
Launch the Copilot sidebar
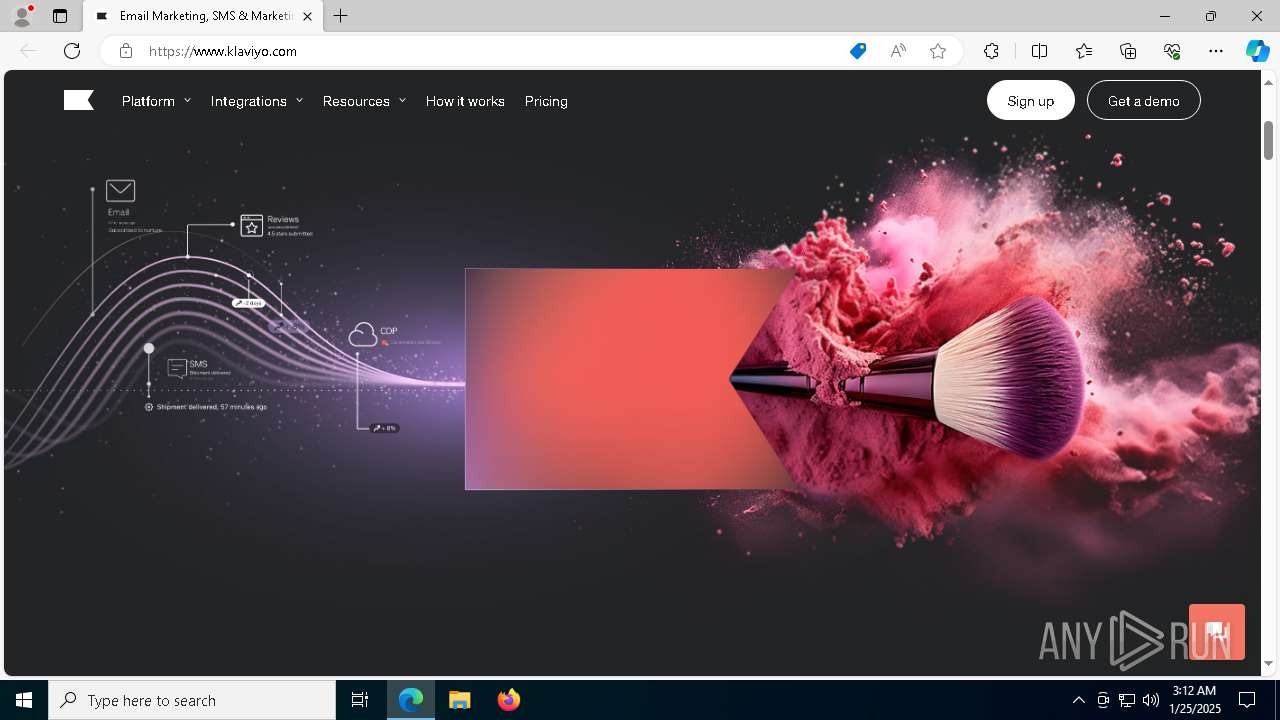(1257, 51)
